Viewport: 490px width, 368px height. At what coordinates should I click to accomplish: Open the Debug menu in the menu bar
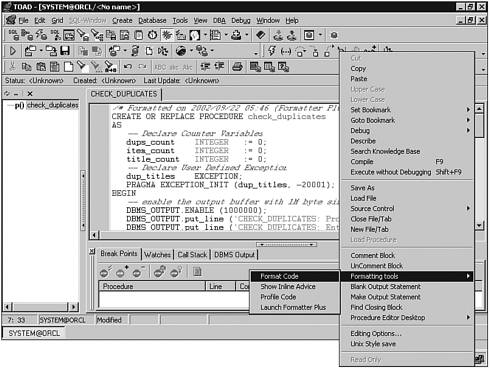click(241, 21)
